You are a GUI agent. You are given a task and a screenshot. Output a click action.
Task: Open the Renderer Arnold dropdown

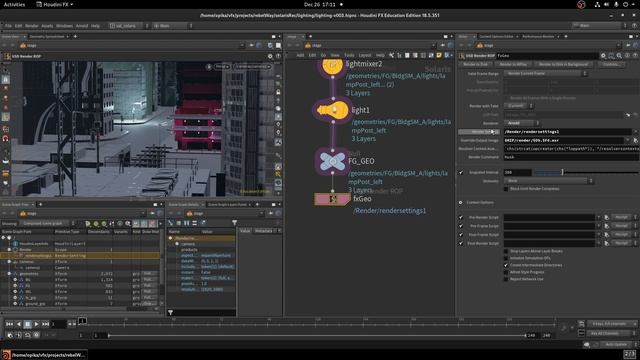(x=522, y=123)
